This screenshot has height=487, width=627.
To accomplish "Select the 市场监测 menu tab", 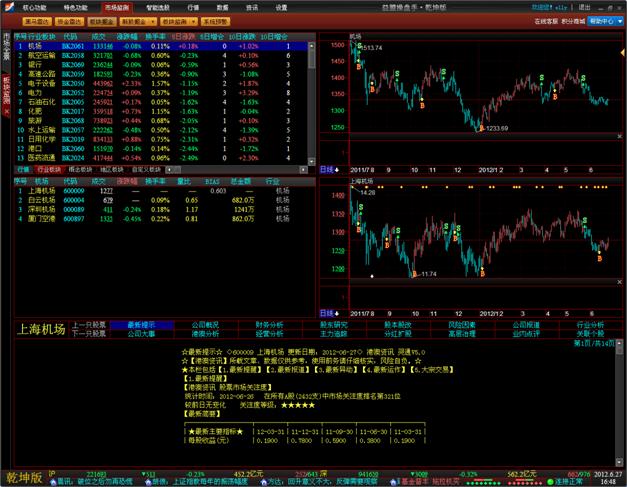I will coord(117,8).
